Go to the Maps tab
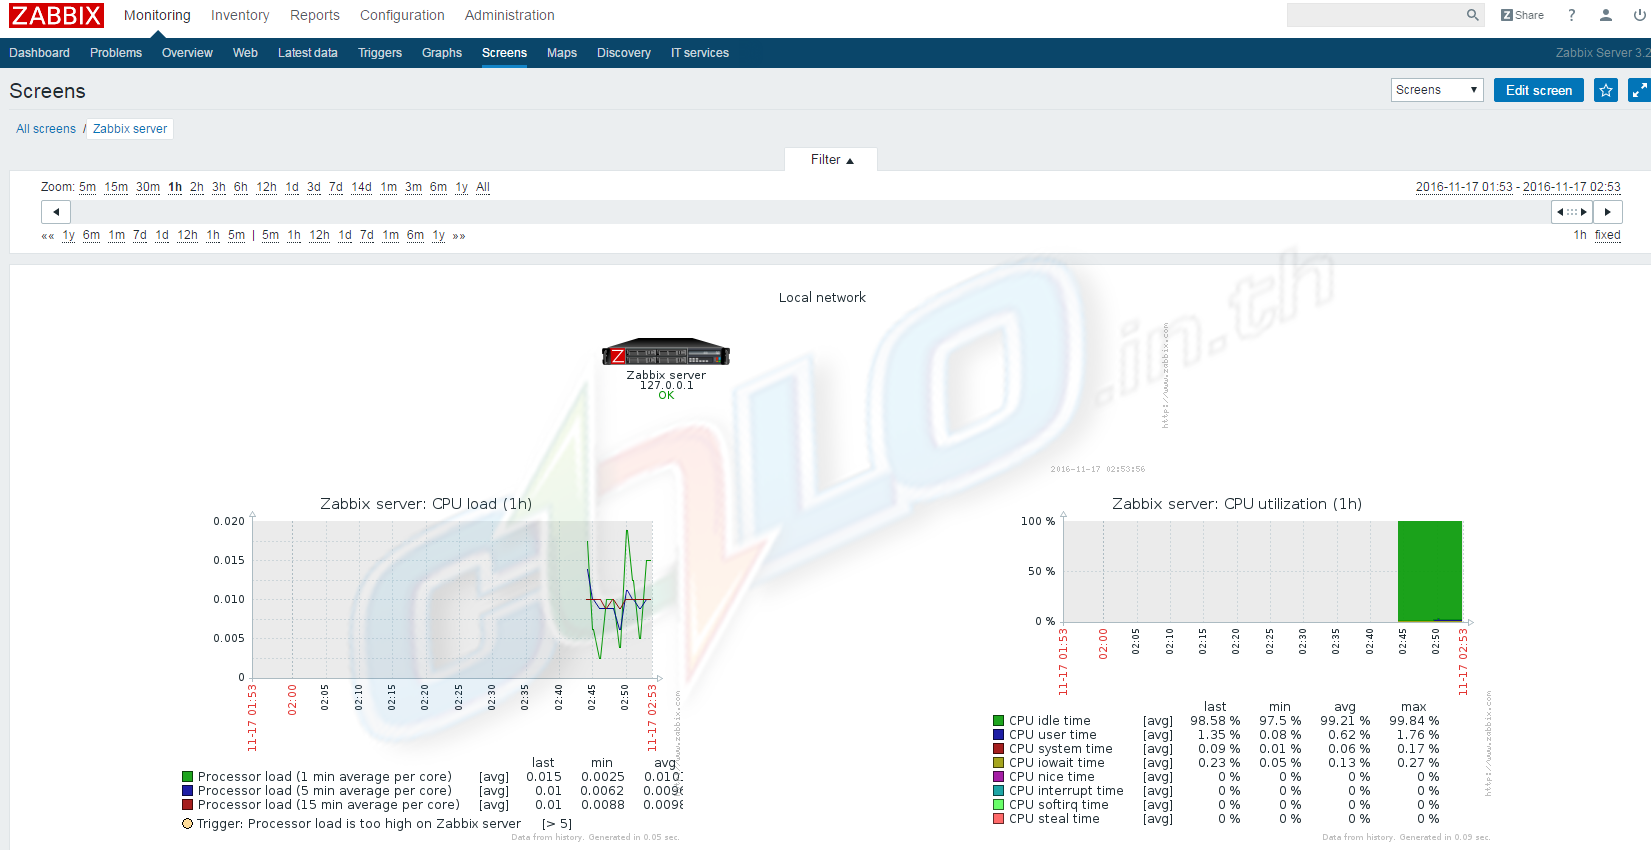The image size is (1651, 850). 562,53
